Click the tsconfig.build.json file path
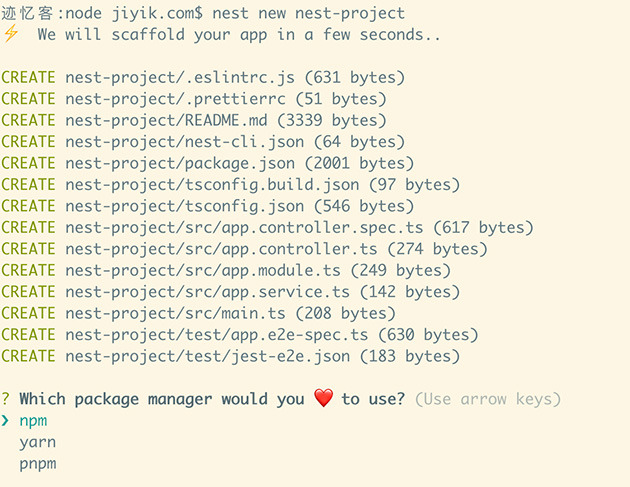The image size is (630, 487). (213, 184)
